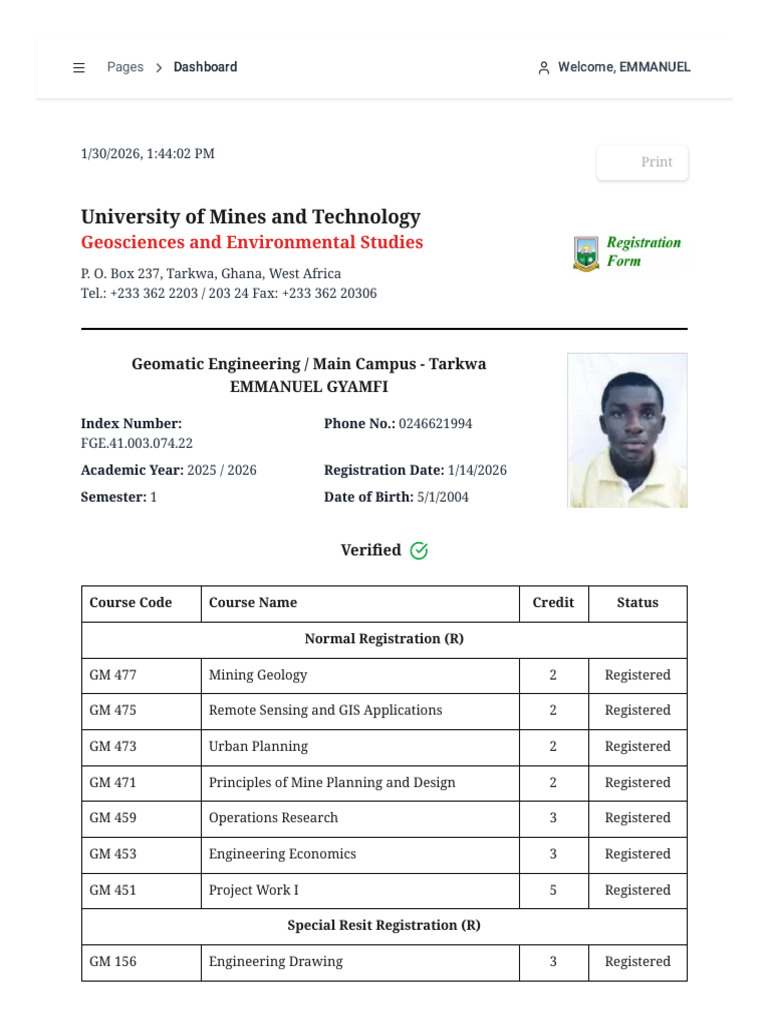Click Remote Sensing and GIS Applications
Screen dimensions: 768x1024
pos(325,711)
